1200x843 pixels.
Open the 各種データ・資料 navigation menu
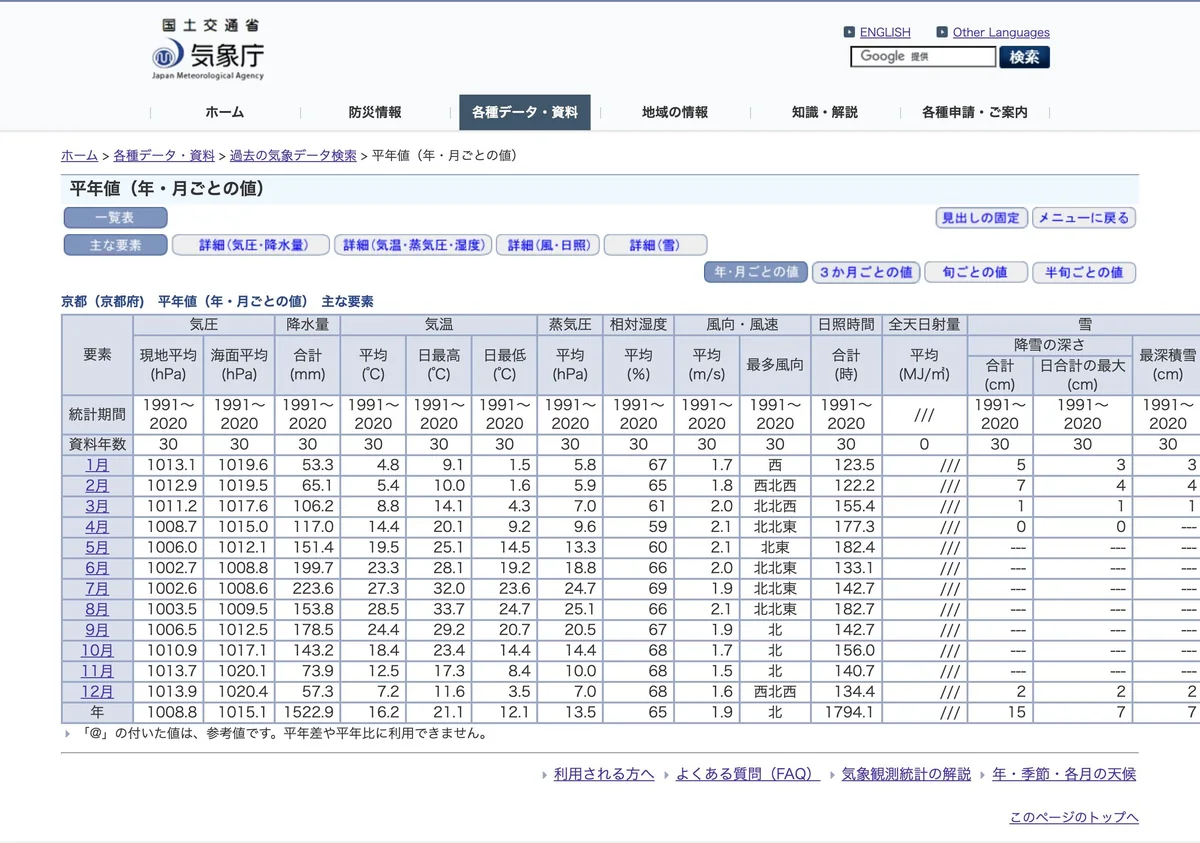tap(525, 112)
